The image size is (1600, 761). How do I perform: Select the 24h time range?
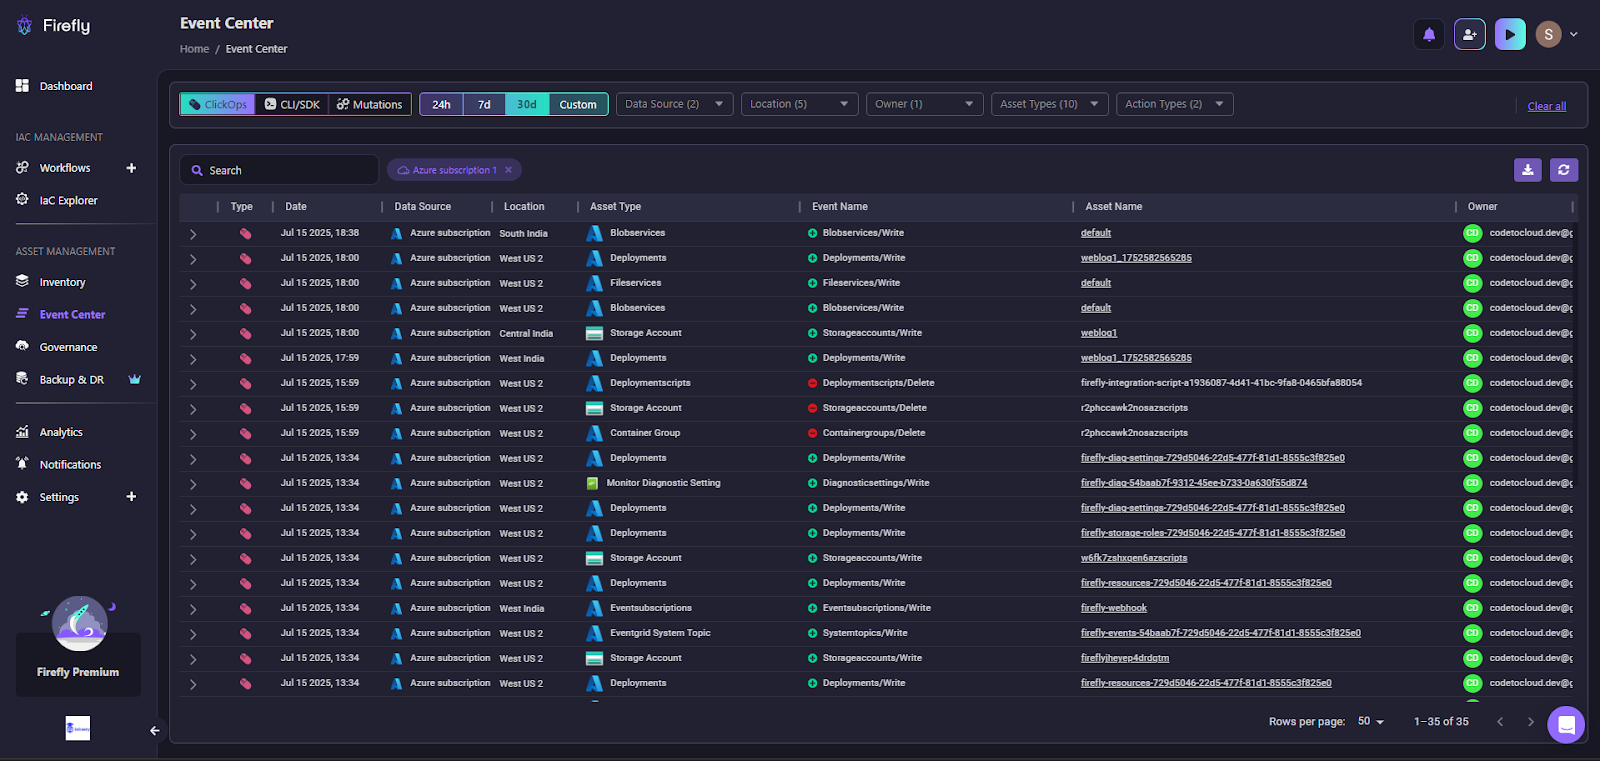coord(441,104)
